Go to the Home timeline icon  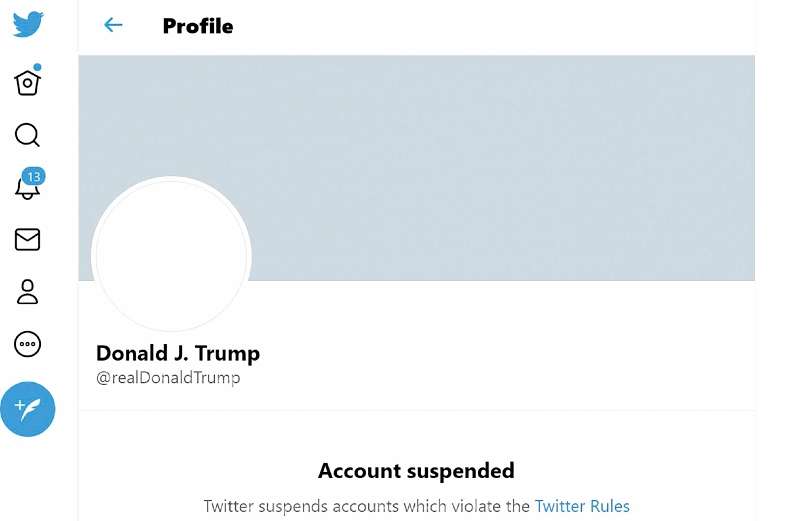coord(27,83)
